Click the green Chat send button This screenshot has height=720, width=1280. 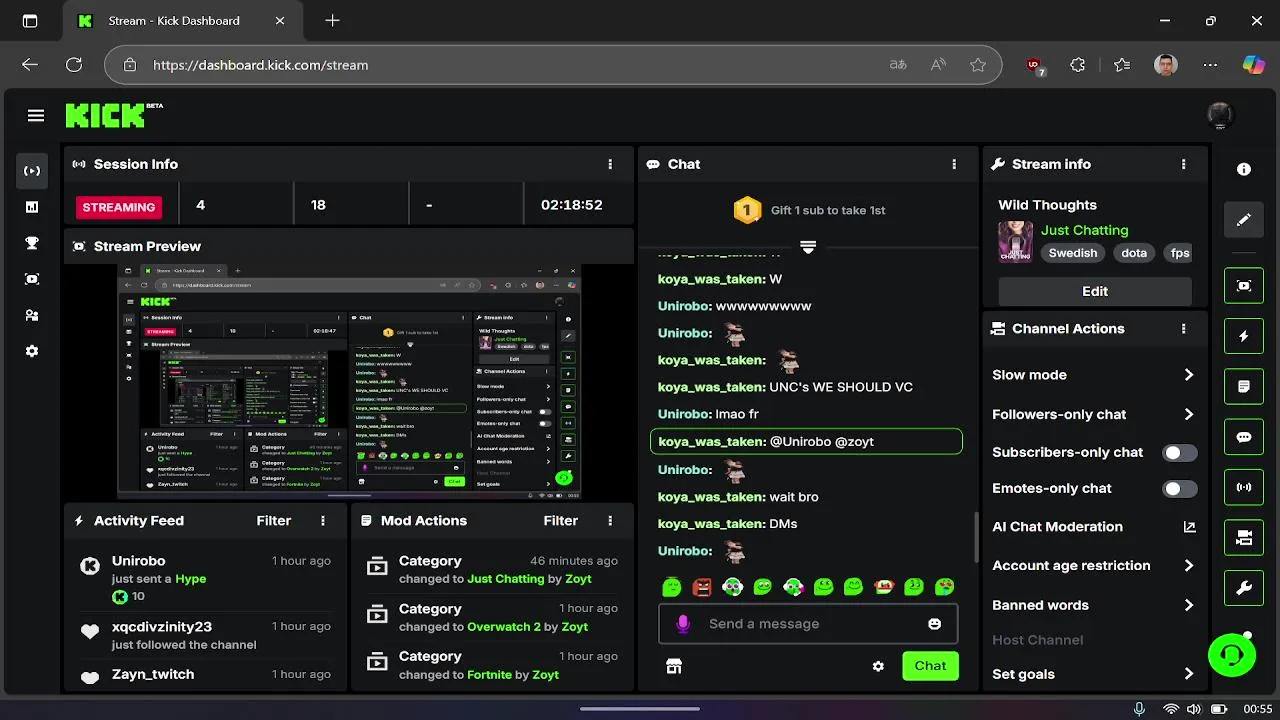[930, 666]
